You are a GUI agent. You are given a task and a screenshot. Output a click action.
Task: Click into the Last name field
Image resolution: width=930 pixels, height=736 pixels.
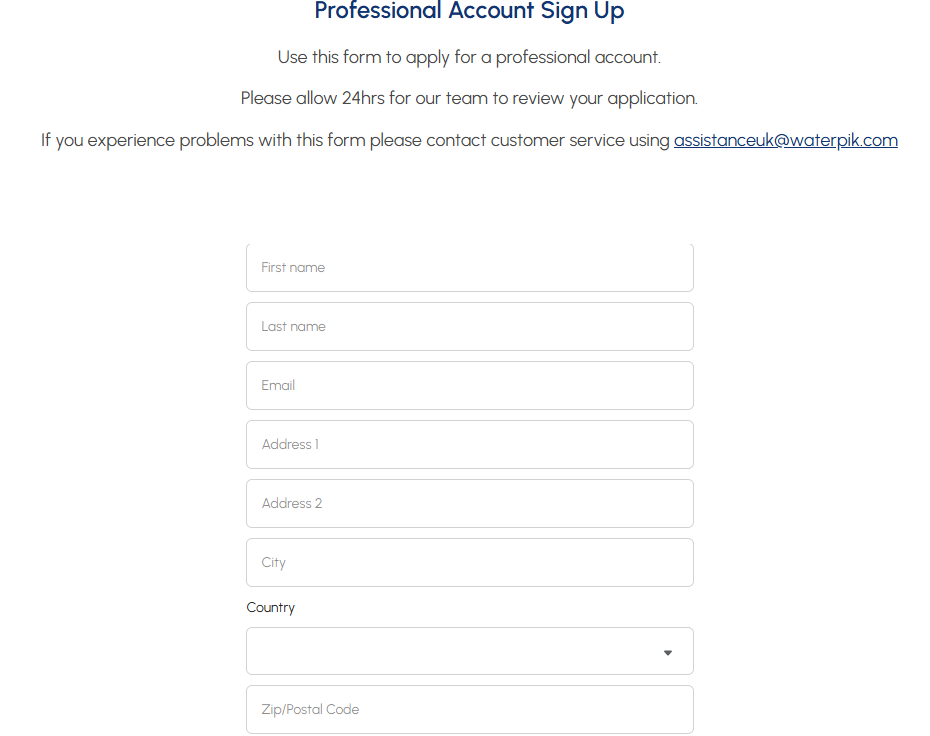tap(469, 327)
